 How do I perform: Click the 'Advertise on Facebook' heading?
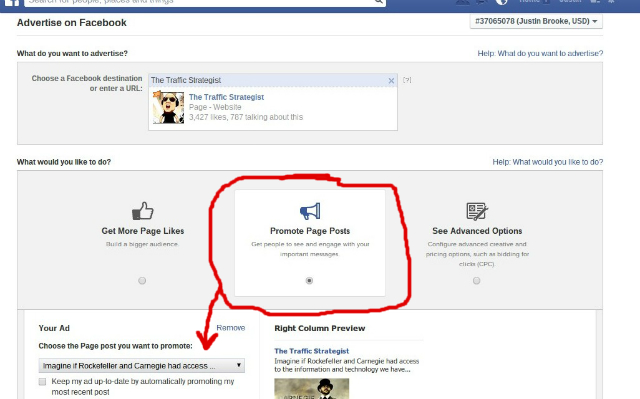click(x=71, y=23)
